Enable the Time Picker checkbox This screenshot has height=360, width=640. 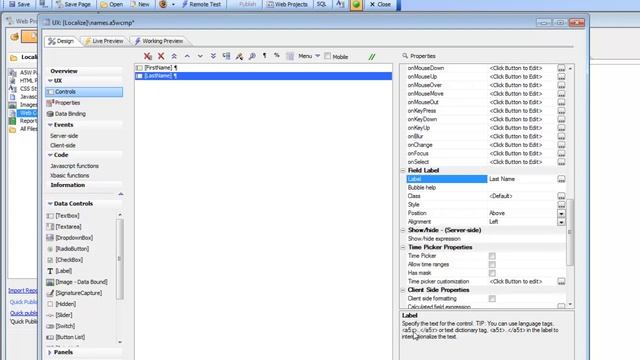tap(492, 256)
